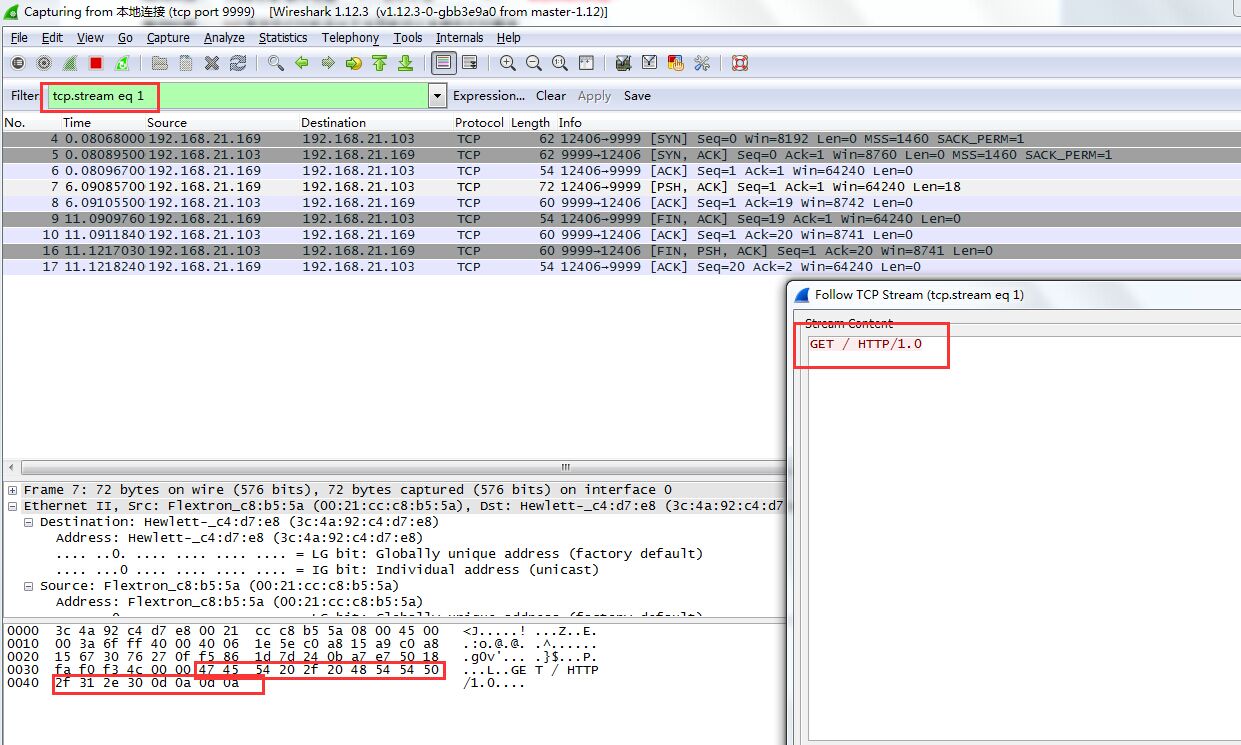Viewport: 1241px width, 745px height.
Task: Collapse the Ethernet II details node
Action: pos(13,506)
